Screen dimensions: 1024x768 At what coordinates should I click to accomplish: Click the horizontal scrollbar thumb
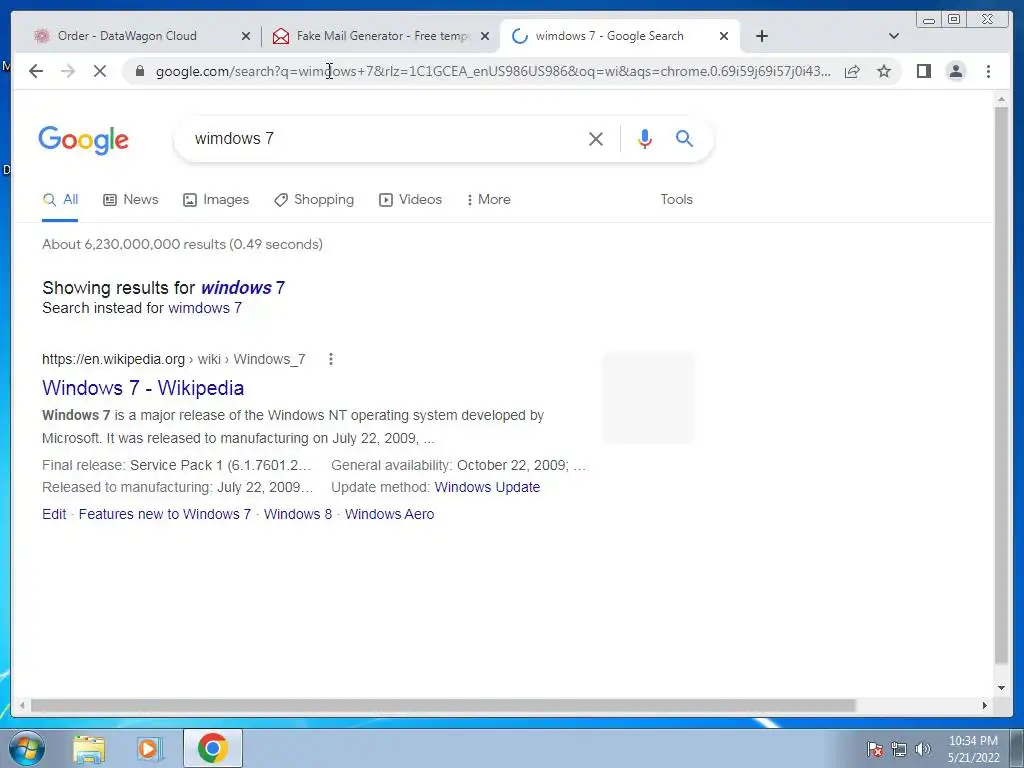[x=443, y=705]
